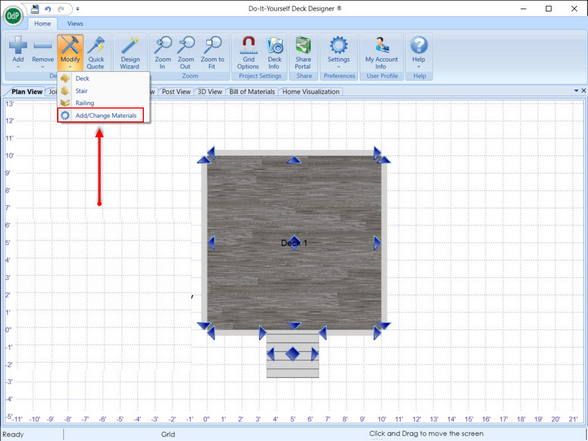Open the Bill of Materials tab
This screenshot has height=441, width=588.
click(252, 92)
